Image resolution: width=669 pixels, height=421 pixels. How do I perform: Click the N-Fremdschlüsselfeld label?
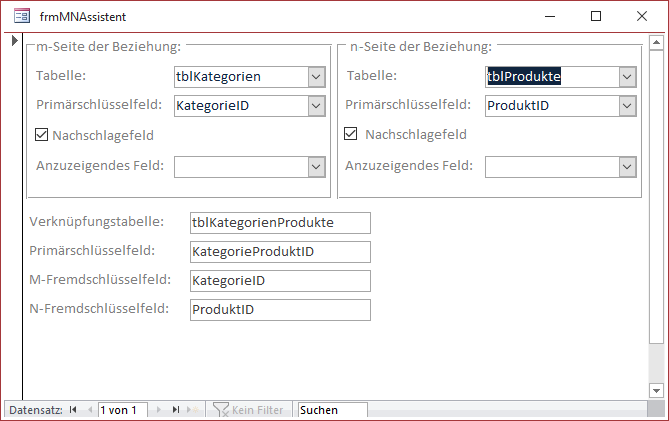[x=99, y=309]
